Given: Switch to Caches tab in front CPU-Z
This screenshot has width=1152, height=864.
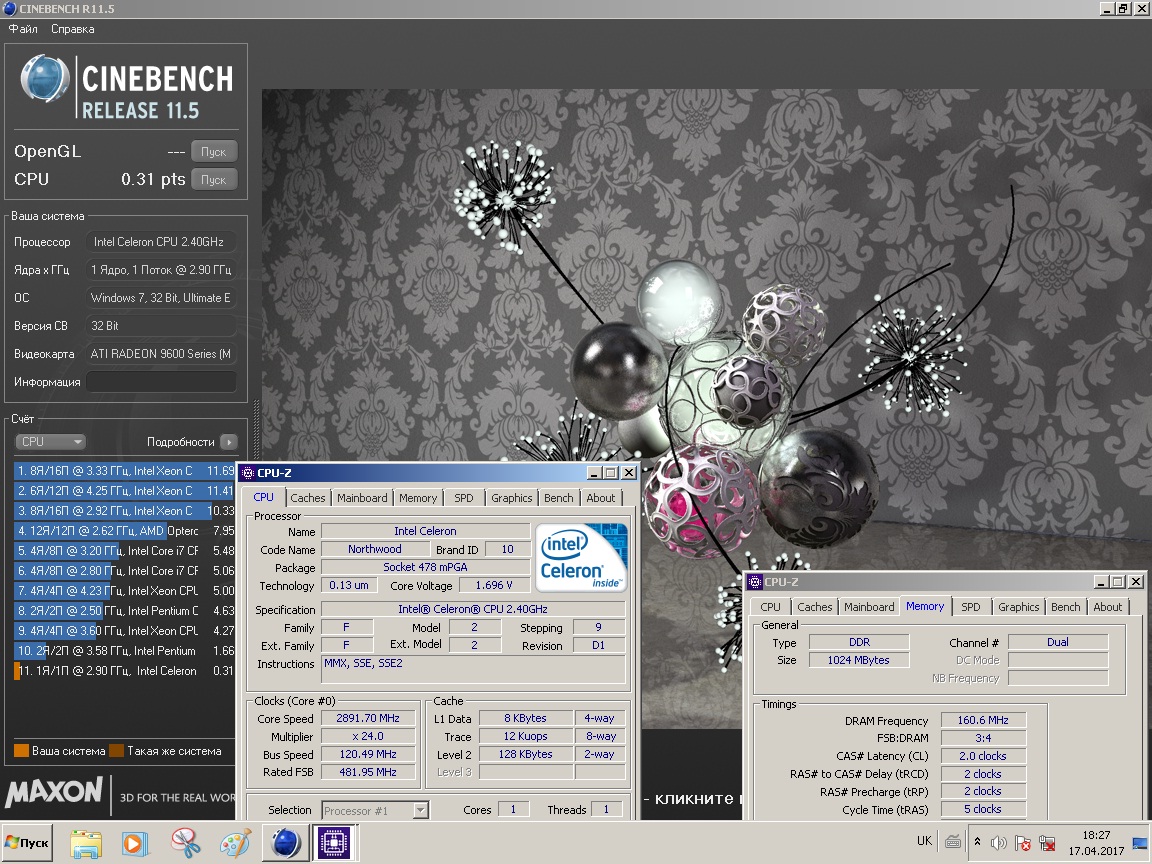Looking at the screenshot, I should click(x=307, y=498).
